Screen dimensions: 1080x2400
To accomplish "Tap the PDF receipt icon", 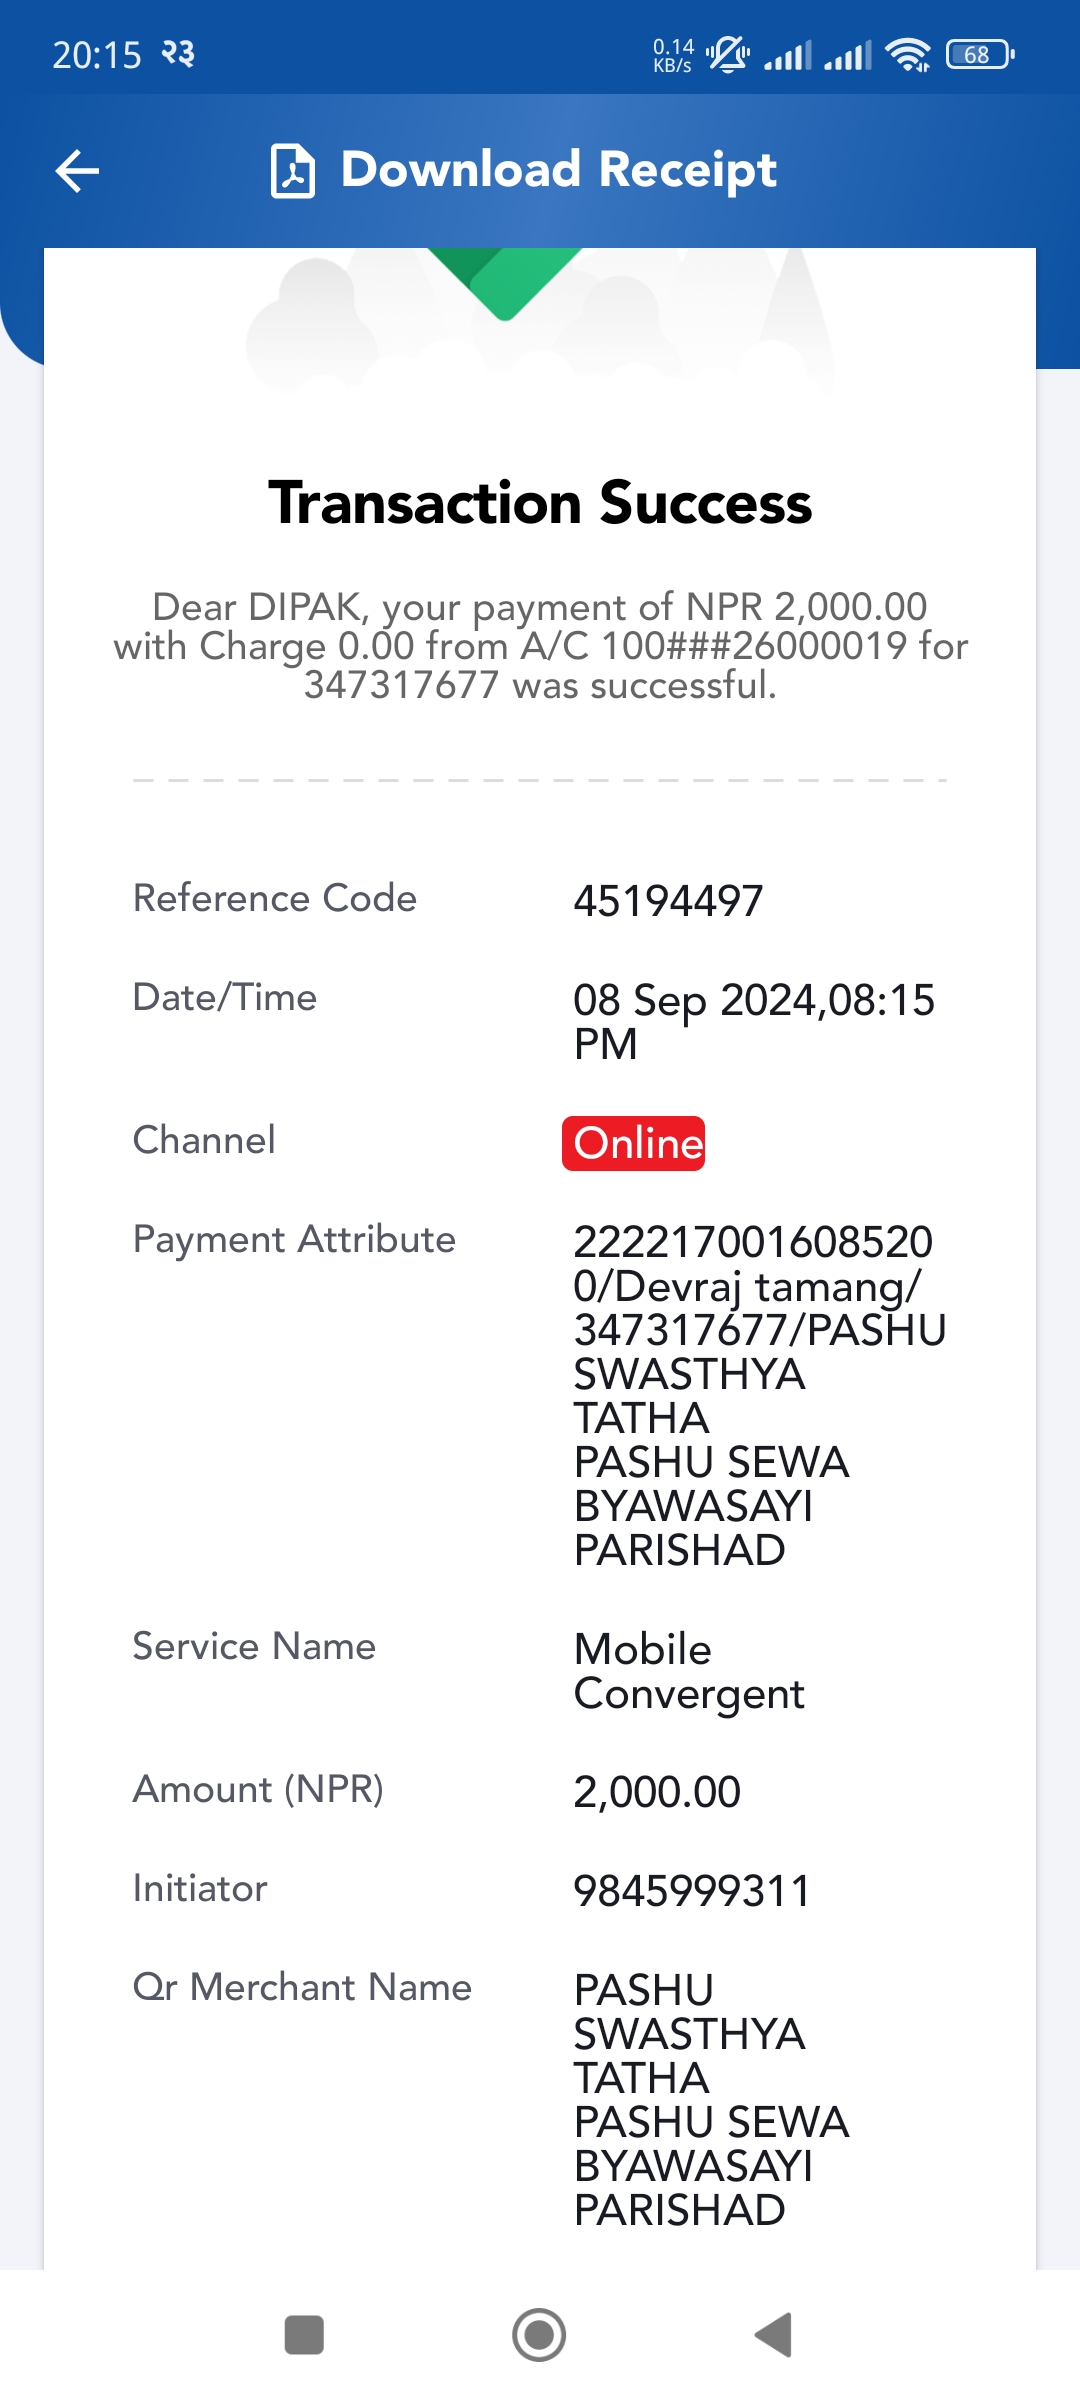I will [x=293, y=171].
